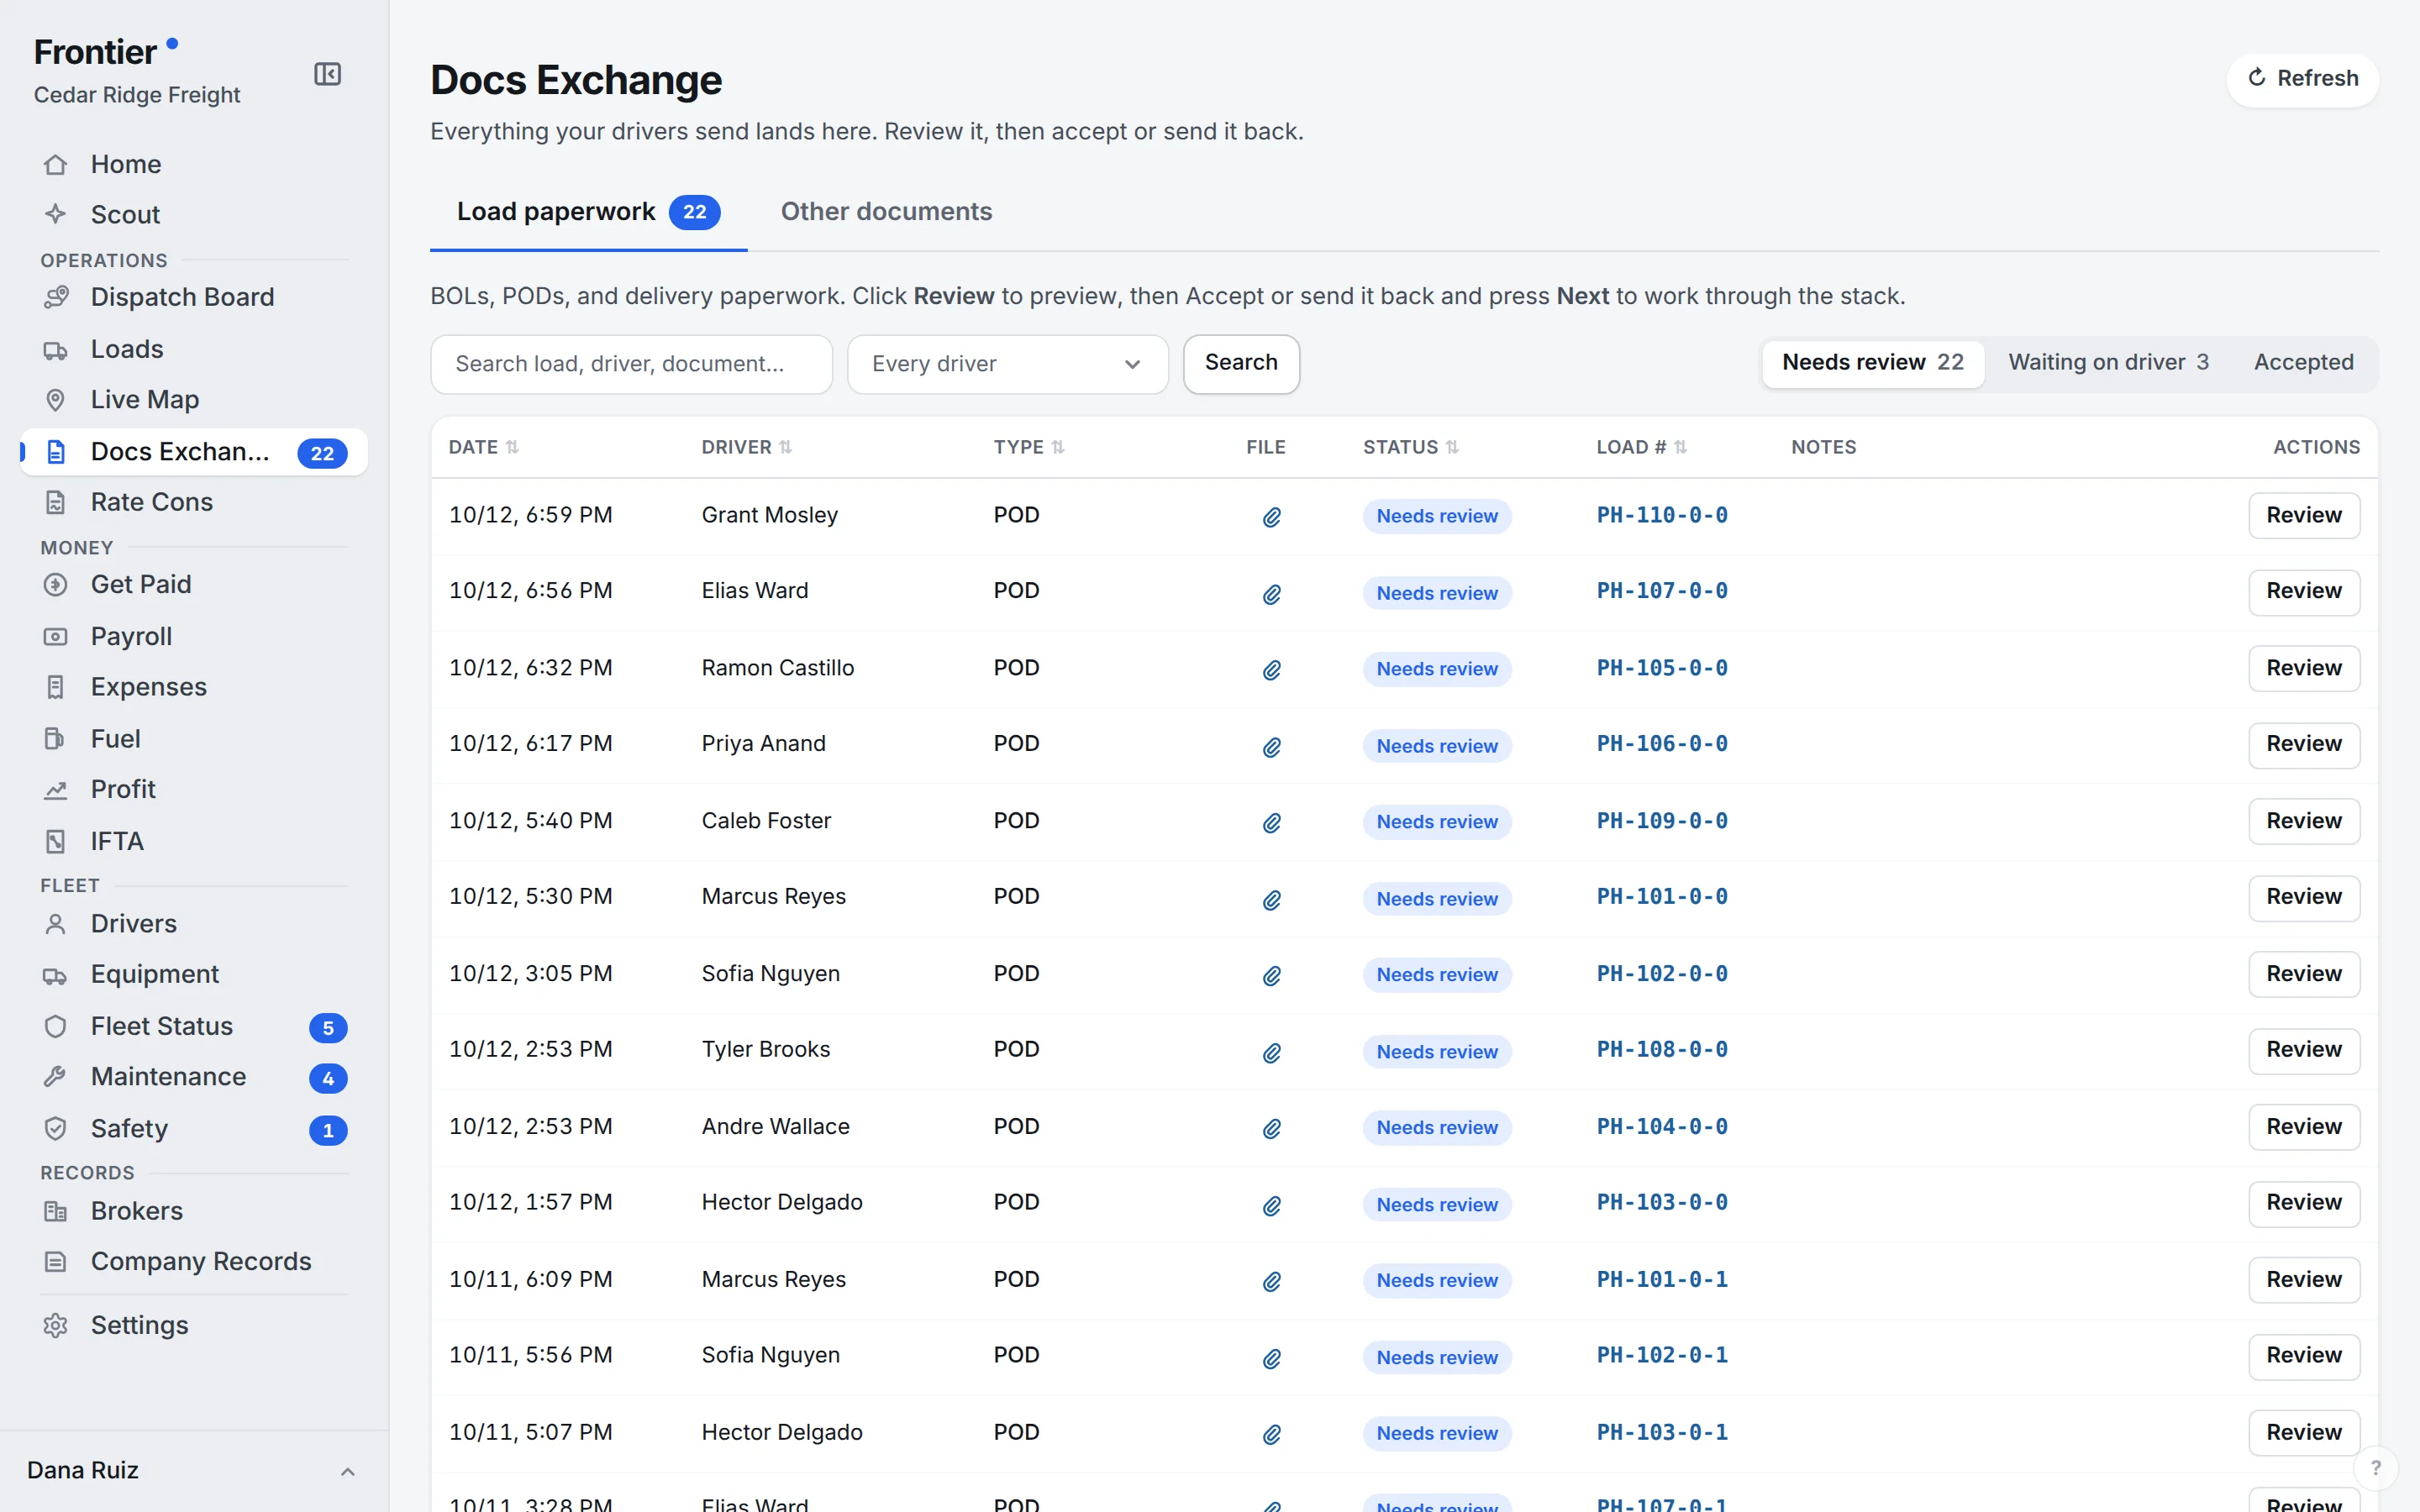2420x1512 pixels.
Task: Sort table by Date column
Action: [x=484, y=447]
